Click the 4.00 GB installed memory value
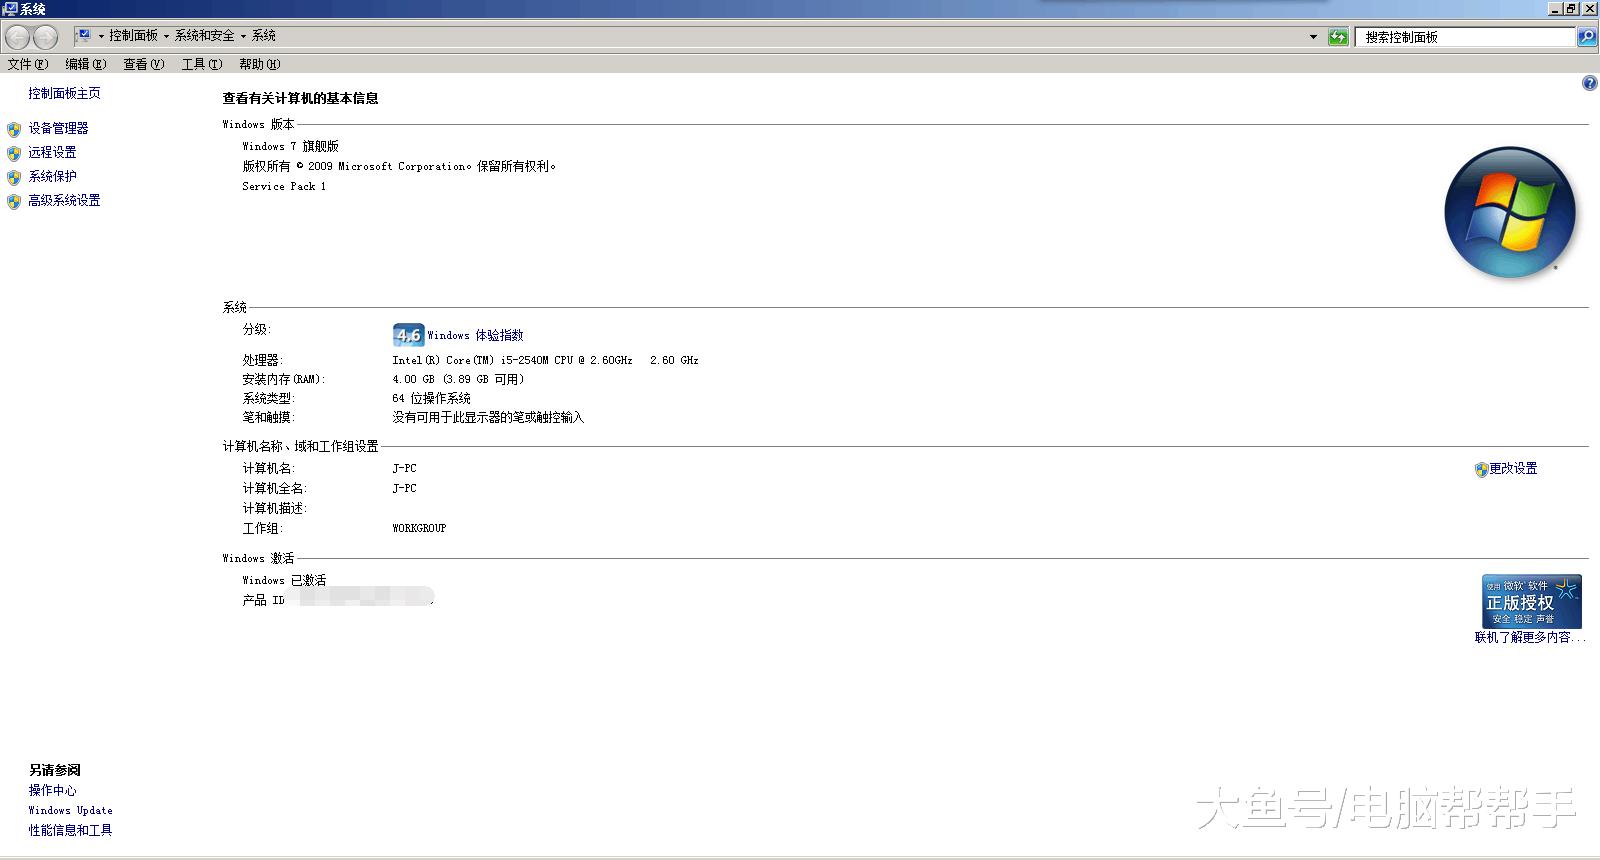Screen dimensions: 1600x860 click(458, 379)
